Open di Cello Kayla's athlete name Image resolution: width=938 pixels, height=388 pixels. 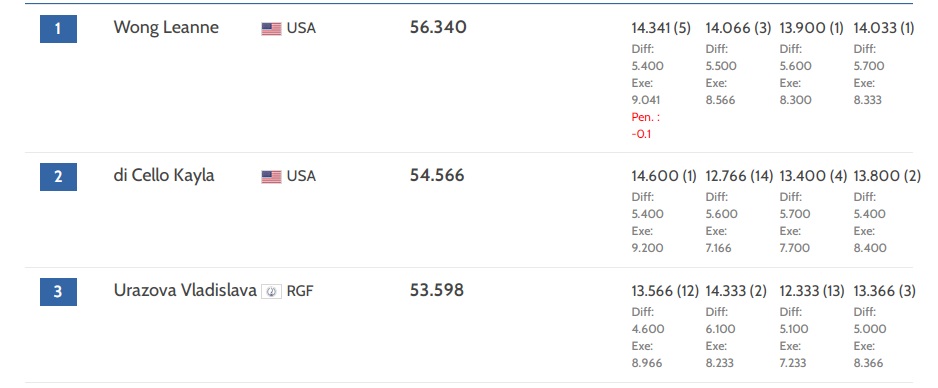coord(164,176)
